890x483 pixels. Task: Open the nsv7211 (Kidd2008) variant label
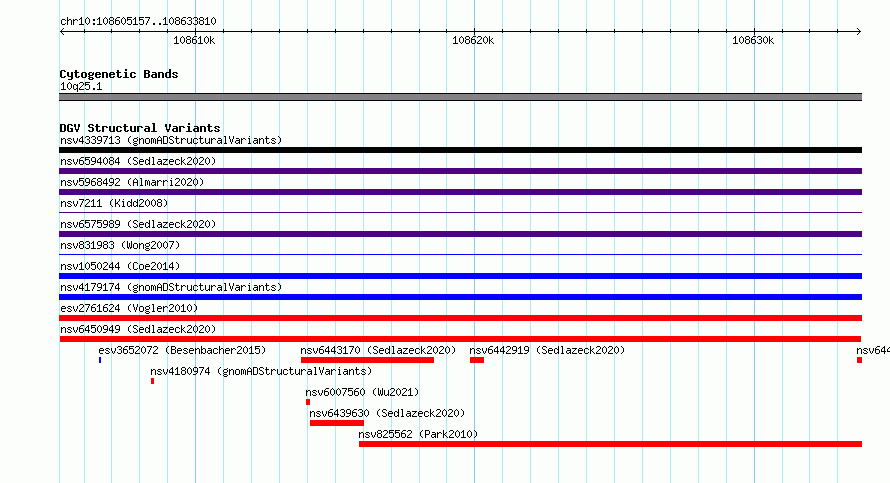114,203
